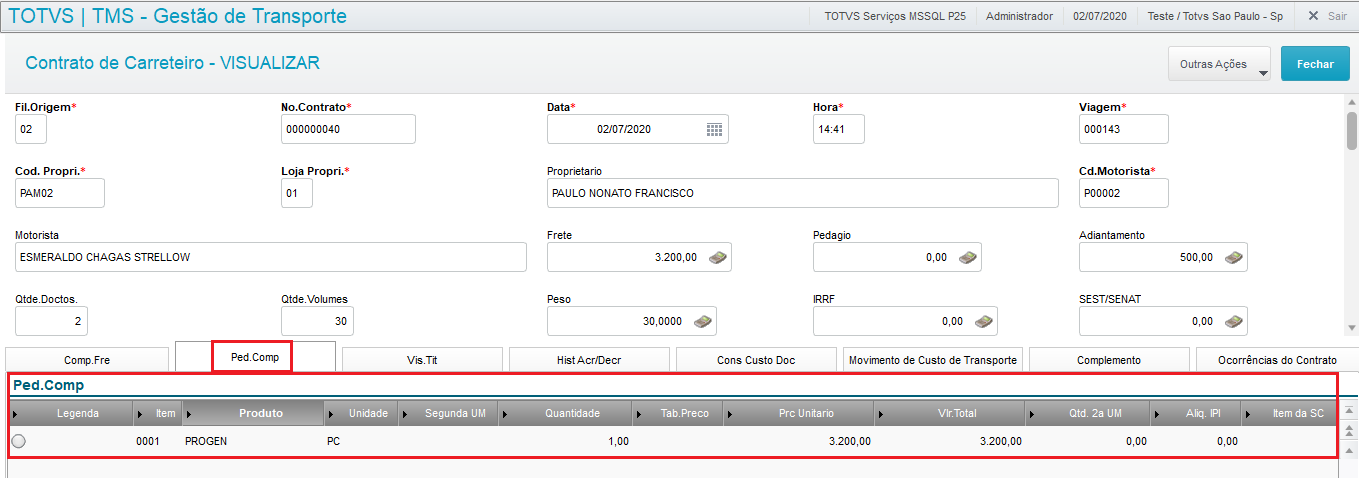The image size is (1359, 478).
Task: Switch to the Comp.Fre tab
Action: tap(88, 360)
